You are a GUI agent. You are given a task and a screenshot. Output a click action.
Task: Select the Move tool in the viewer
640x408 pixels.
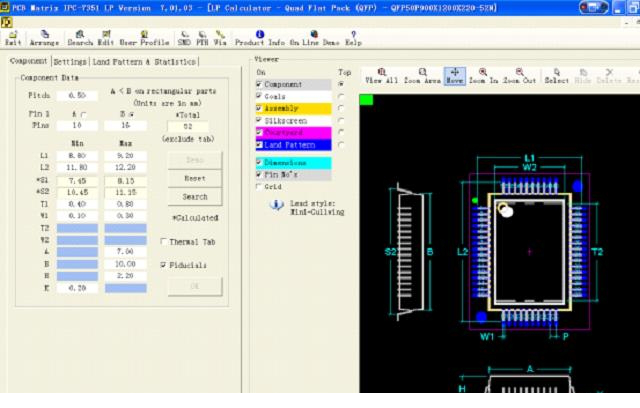pos(455,76)
